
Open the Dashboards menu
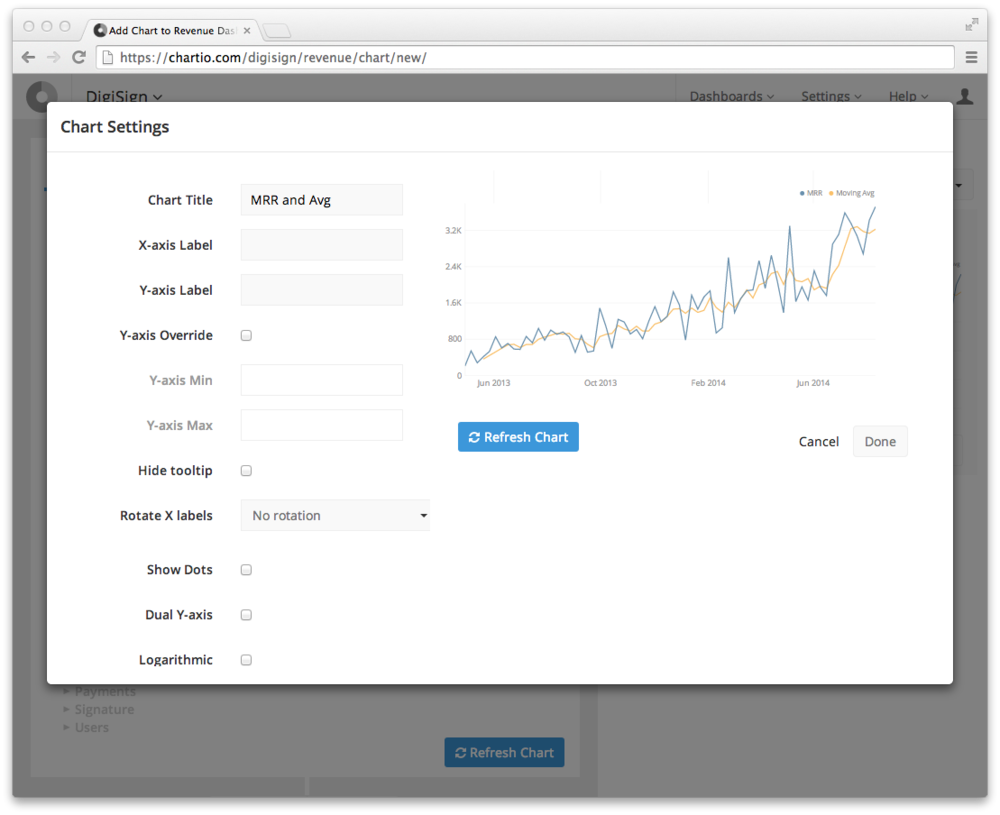(732, 97)
